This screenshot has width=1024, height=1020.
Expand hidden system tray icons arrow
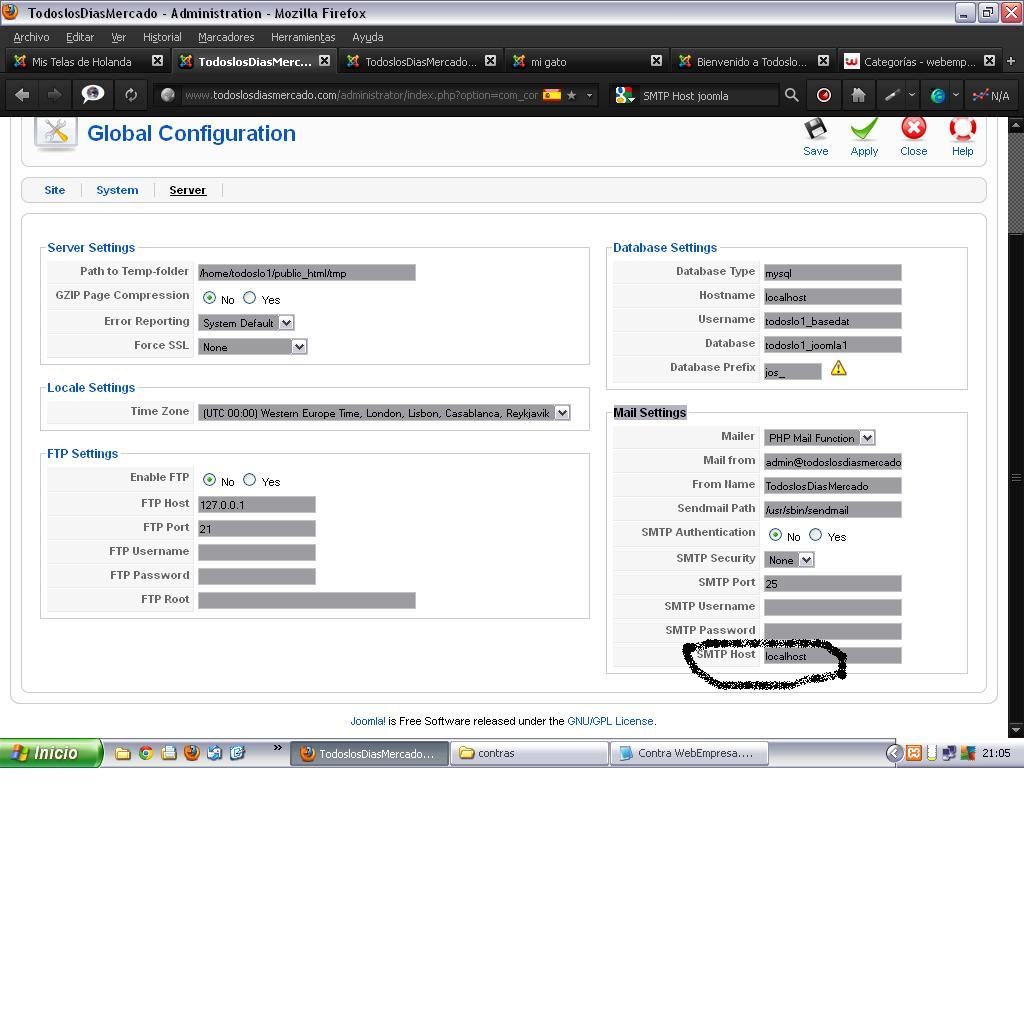[894, 753]
